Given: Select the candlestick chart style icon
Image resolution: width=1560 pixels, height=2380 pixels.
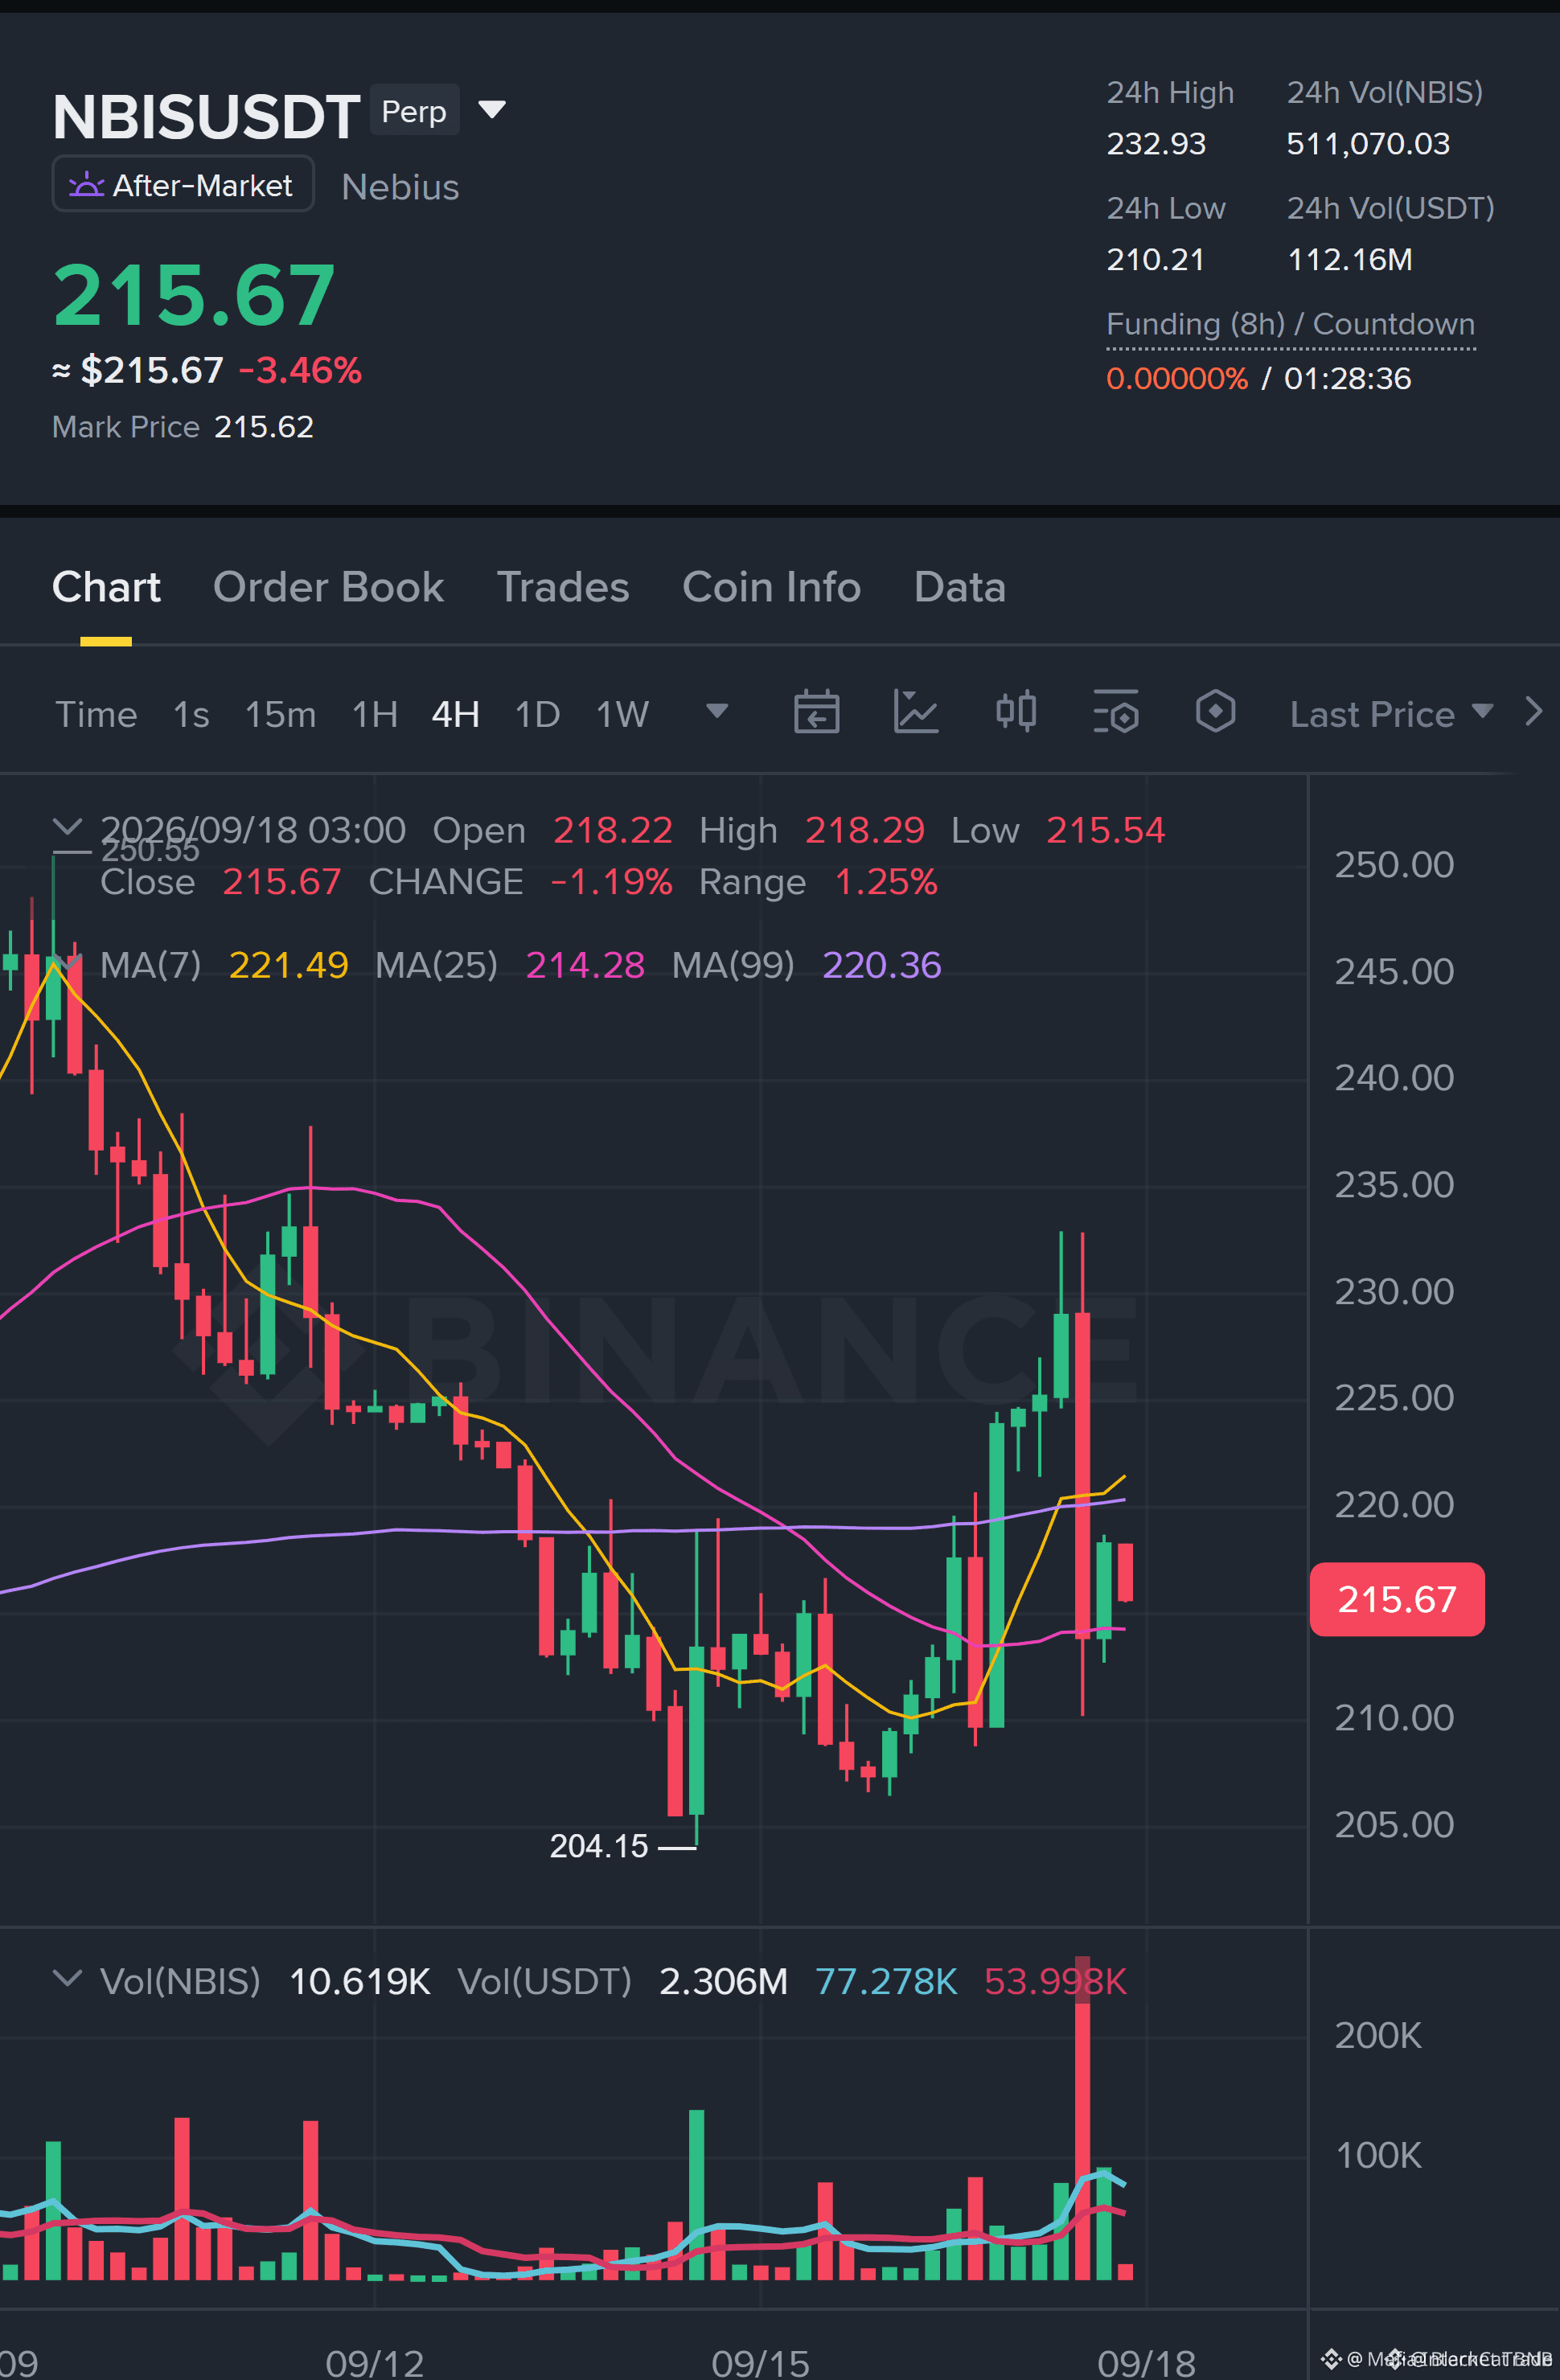Looking at the screenshot, I should 1015,712.
